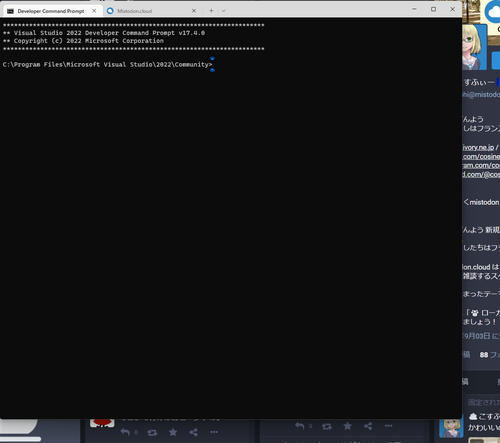
Task: Maximize the terminal window
Action: pos(433,9)
